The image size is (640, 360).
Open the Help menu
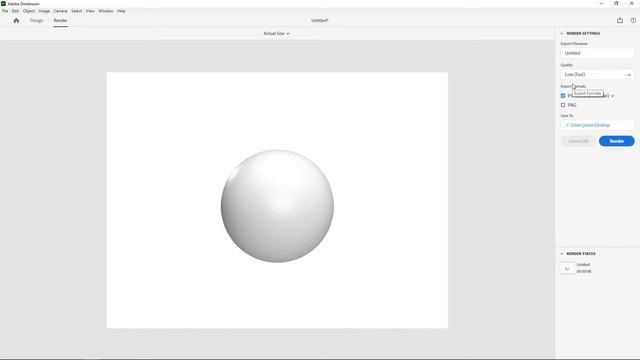point(121,11)
